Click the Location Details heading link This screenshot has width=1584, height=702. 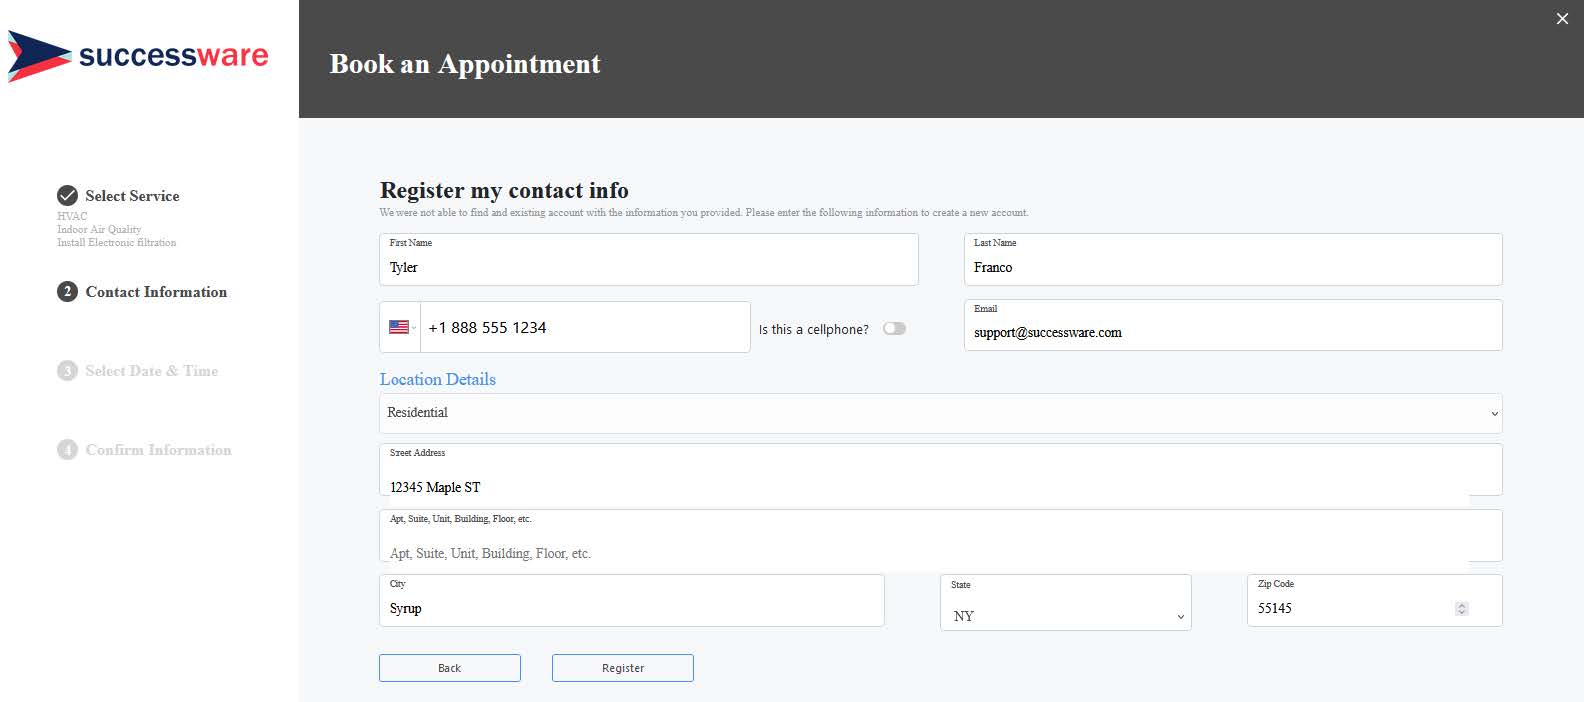point(437,379)
